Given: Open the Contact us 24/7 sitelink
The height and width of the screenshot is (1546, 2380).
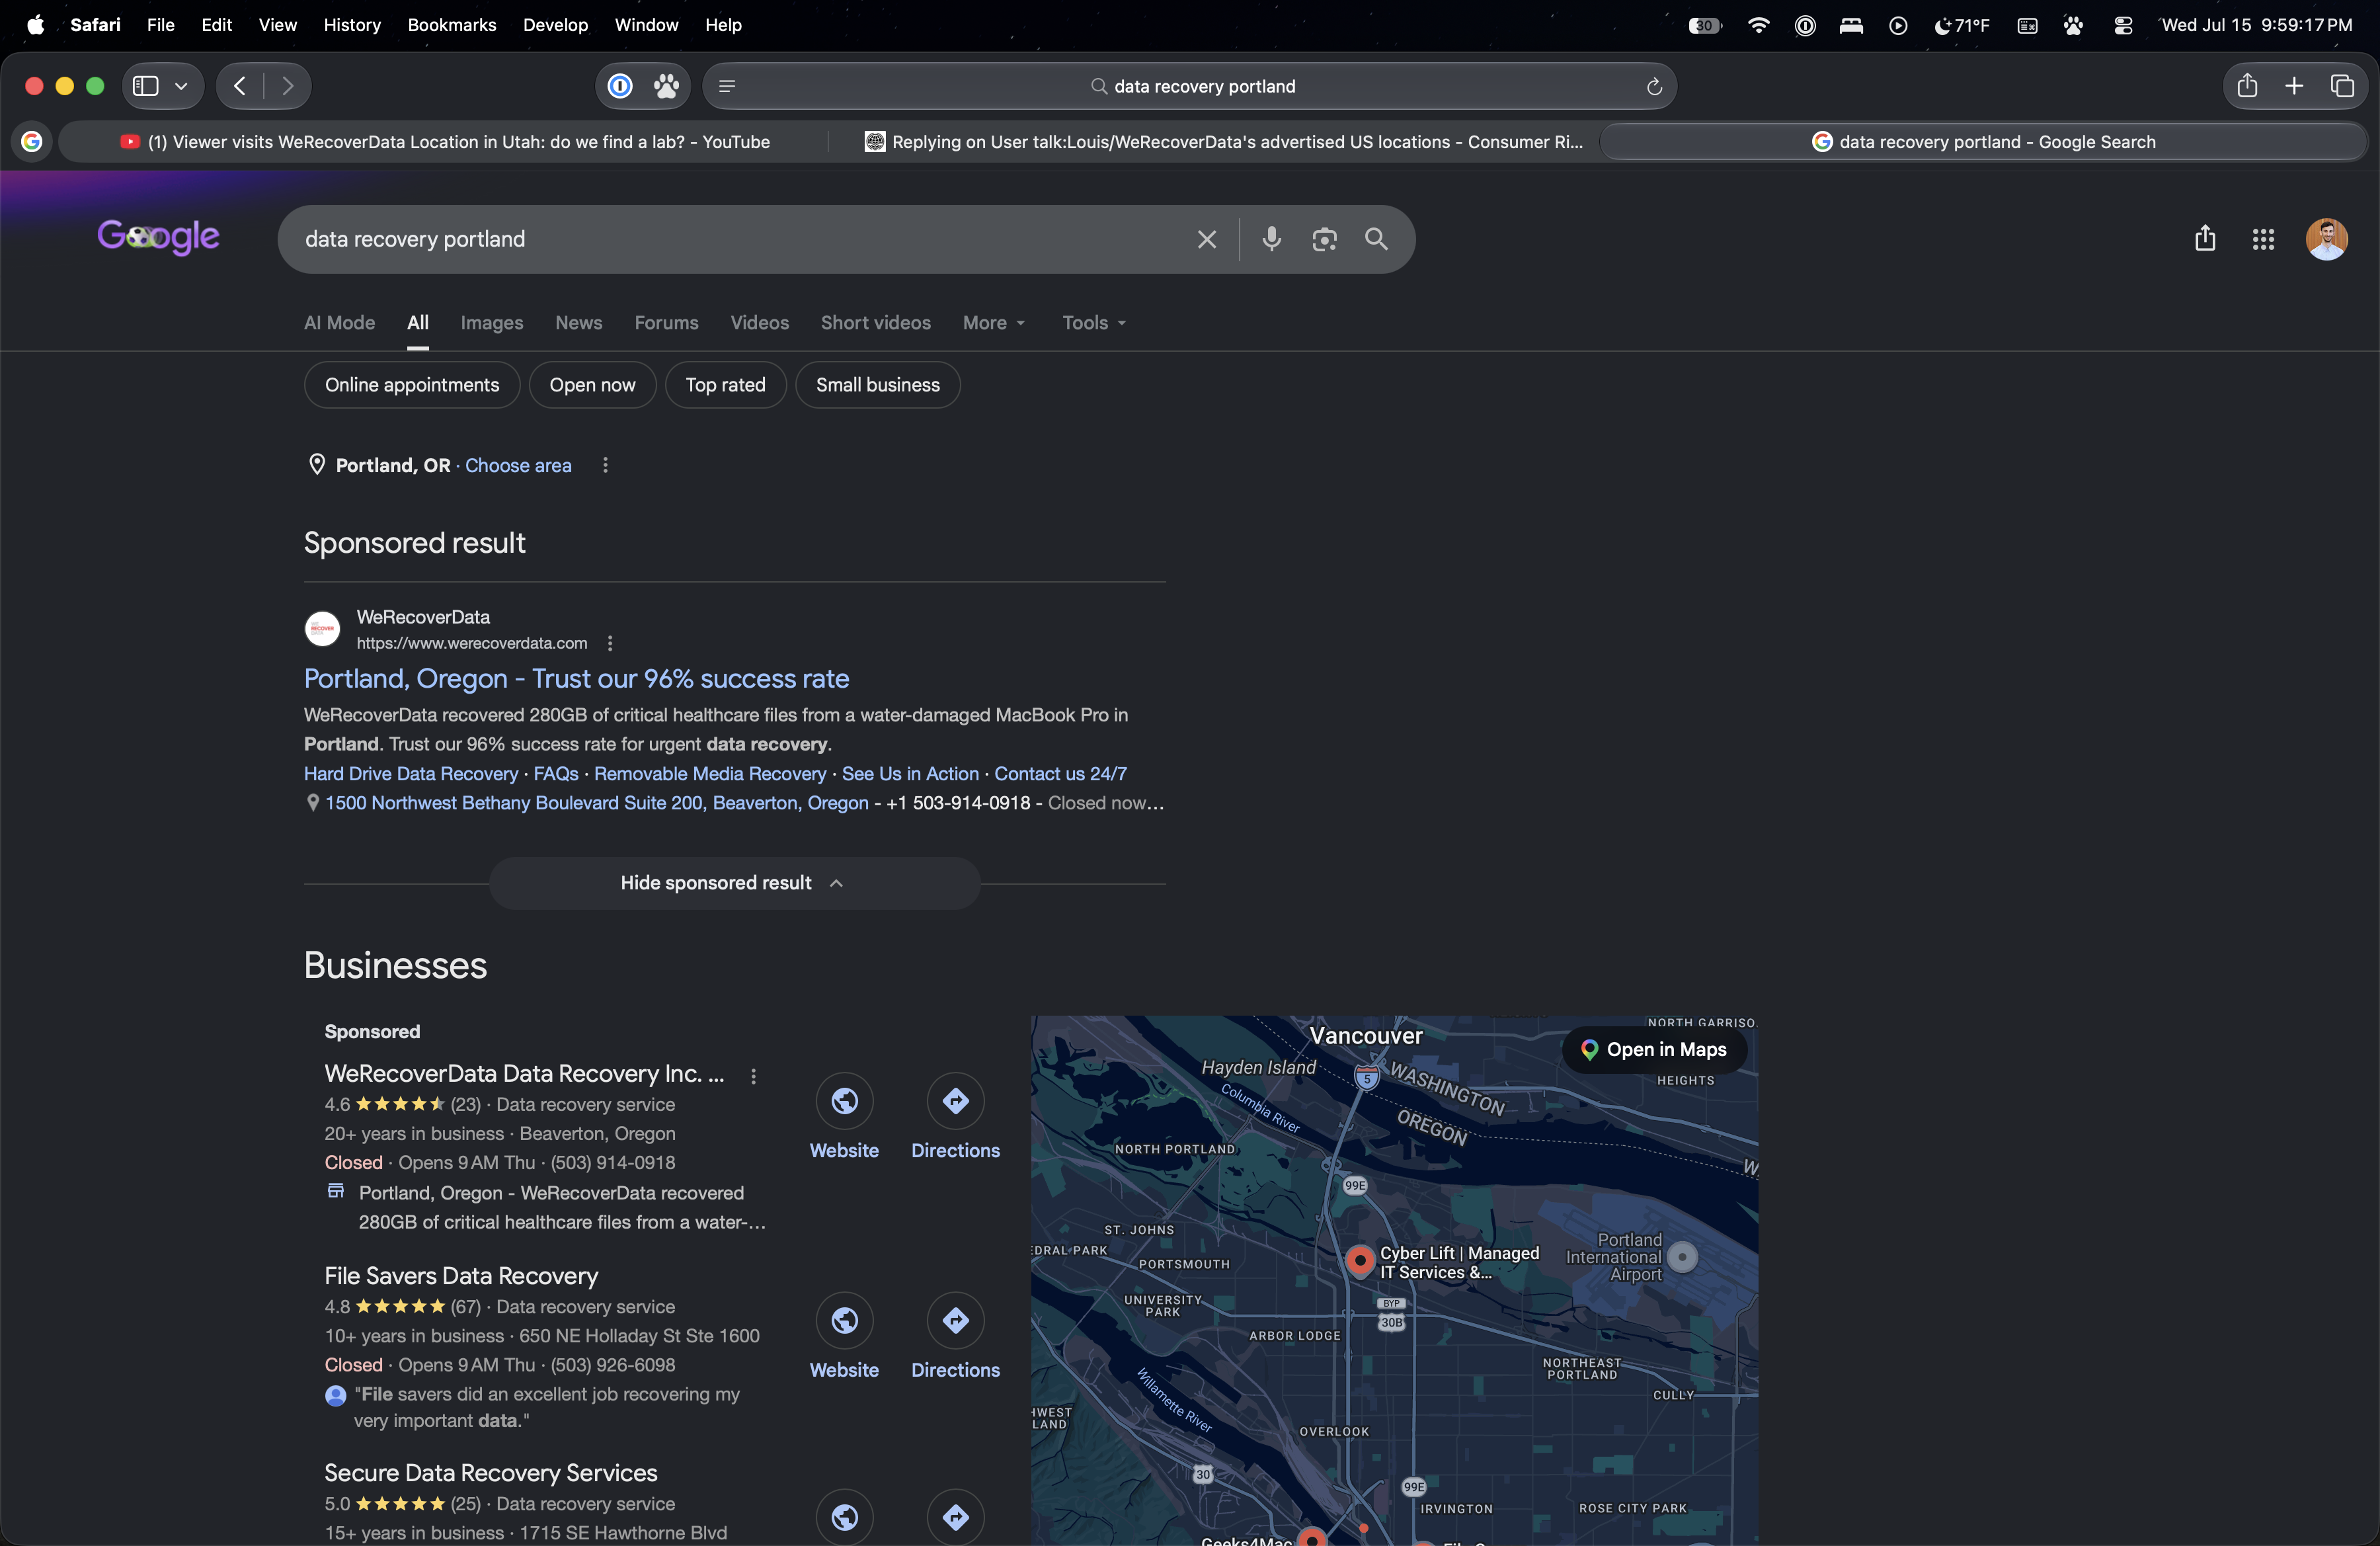Looking at the screenshot, I should [x=1060, y=774].
